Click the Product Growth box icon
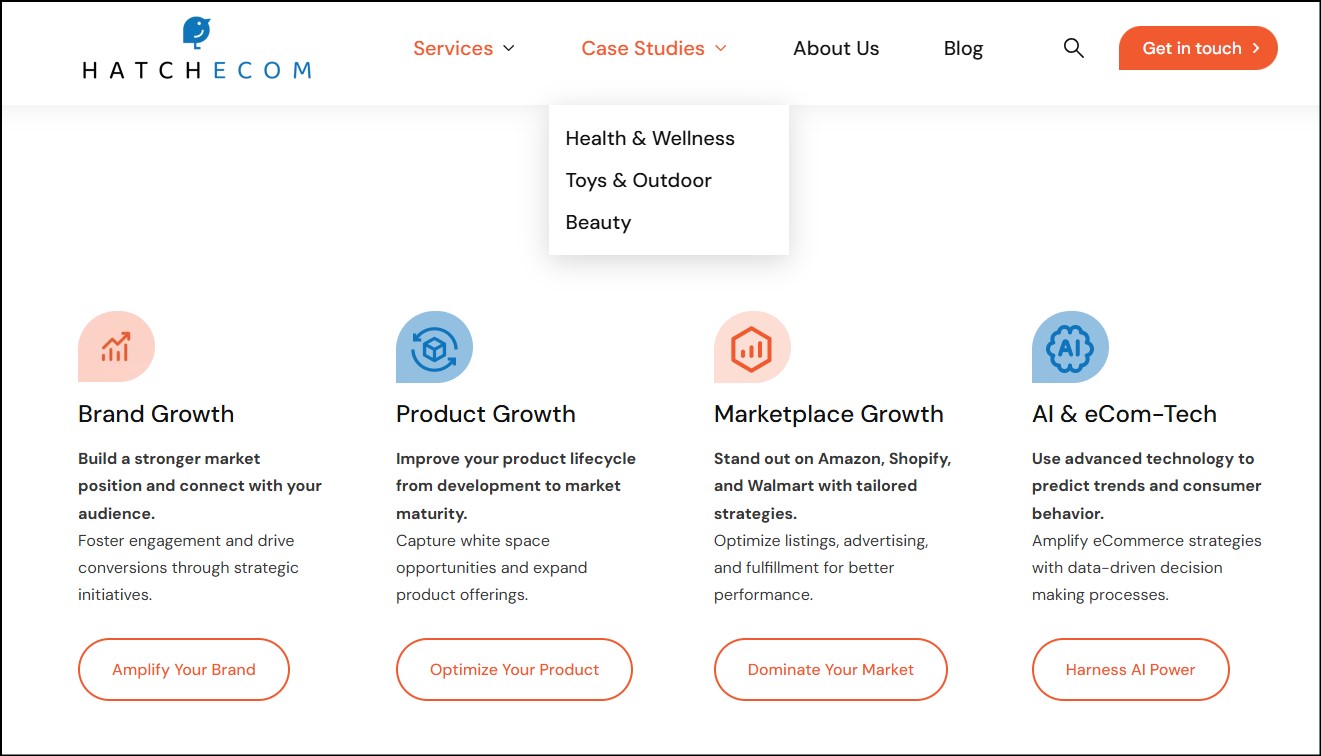This screenshot has height=756, width=1321. pos(434,347)
